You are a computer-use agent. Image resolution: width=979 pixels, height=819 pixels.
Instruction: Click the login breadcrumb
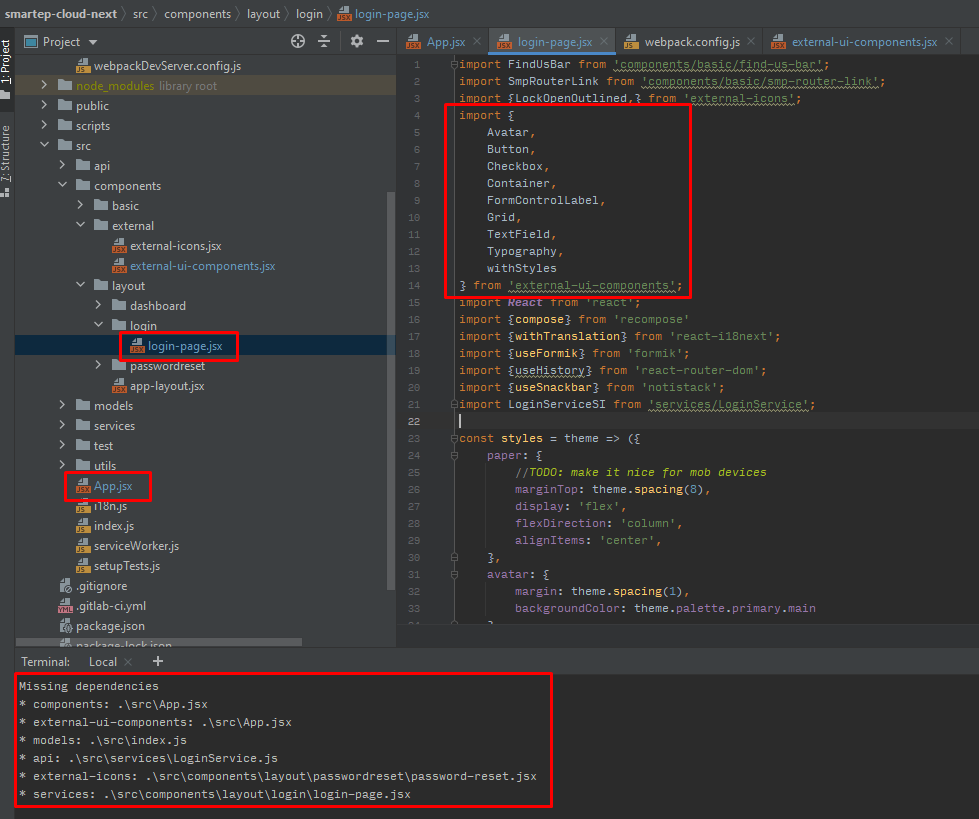(x=309, y=14)
